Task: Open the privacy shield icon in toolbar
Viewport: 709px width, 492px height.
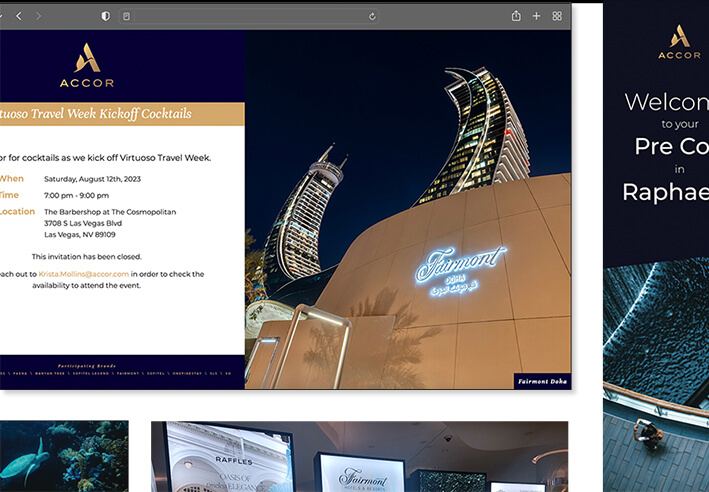Action: (x=105, y=16)
